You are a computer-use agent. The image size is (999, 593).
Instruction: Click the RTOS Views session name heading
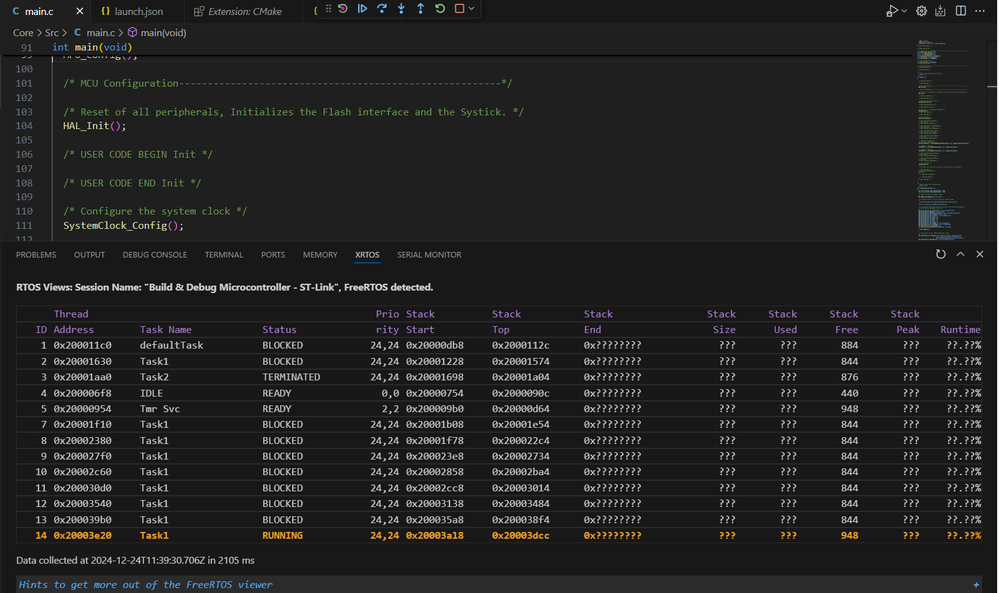224,287
